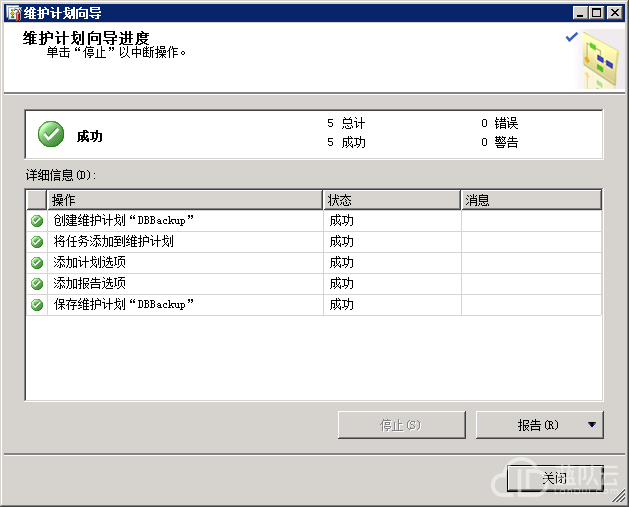Click 成功 status in 添加计划选项 row
629x507 pixels.
(x=341, y=263)
